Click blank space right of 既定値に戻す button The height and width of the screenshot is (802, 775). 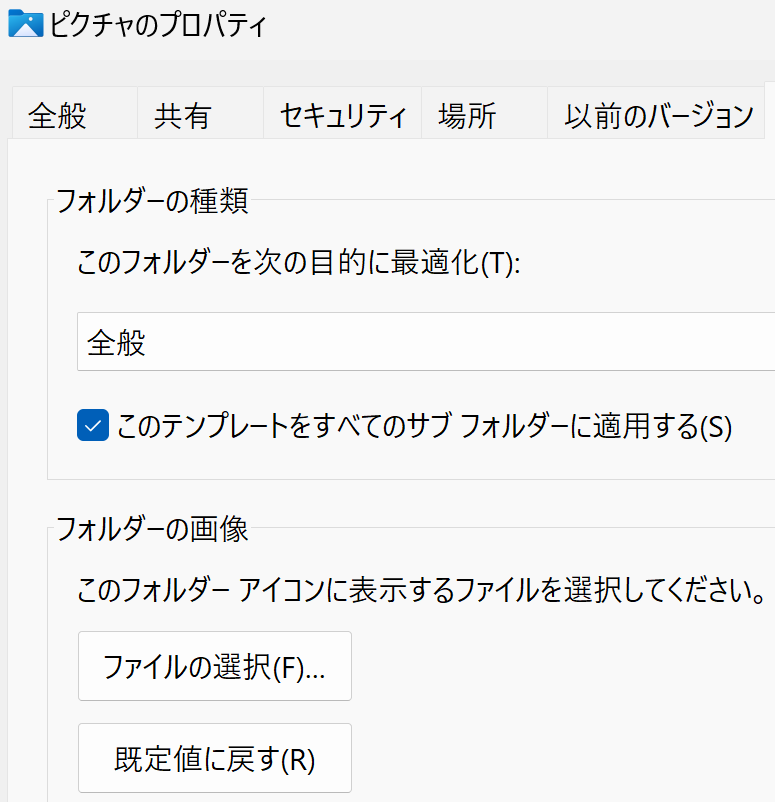point(560,758)
